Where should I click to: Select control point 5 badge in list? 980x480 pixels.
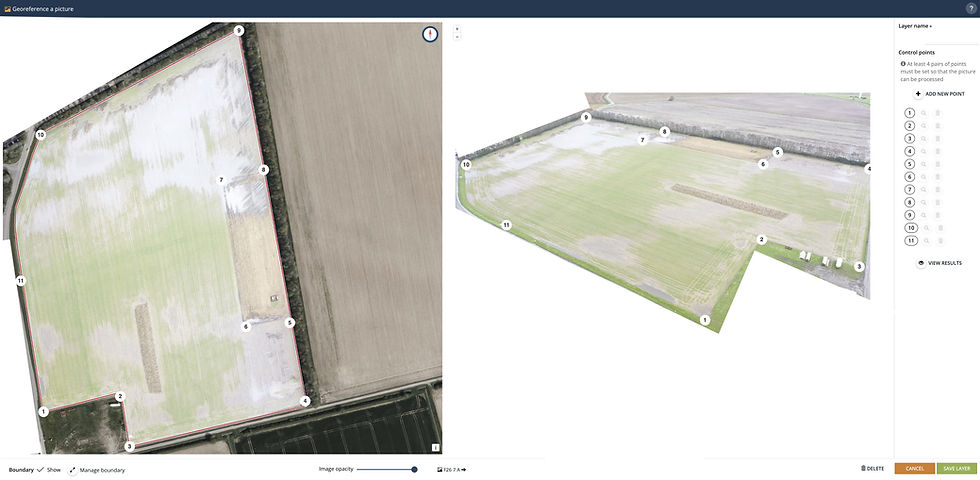tap(910, 164)
